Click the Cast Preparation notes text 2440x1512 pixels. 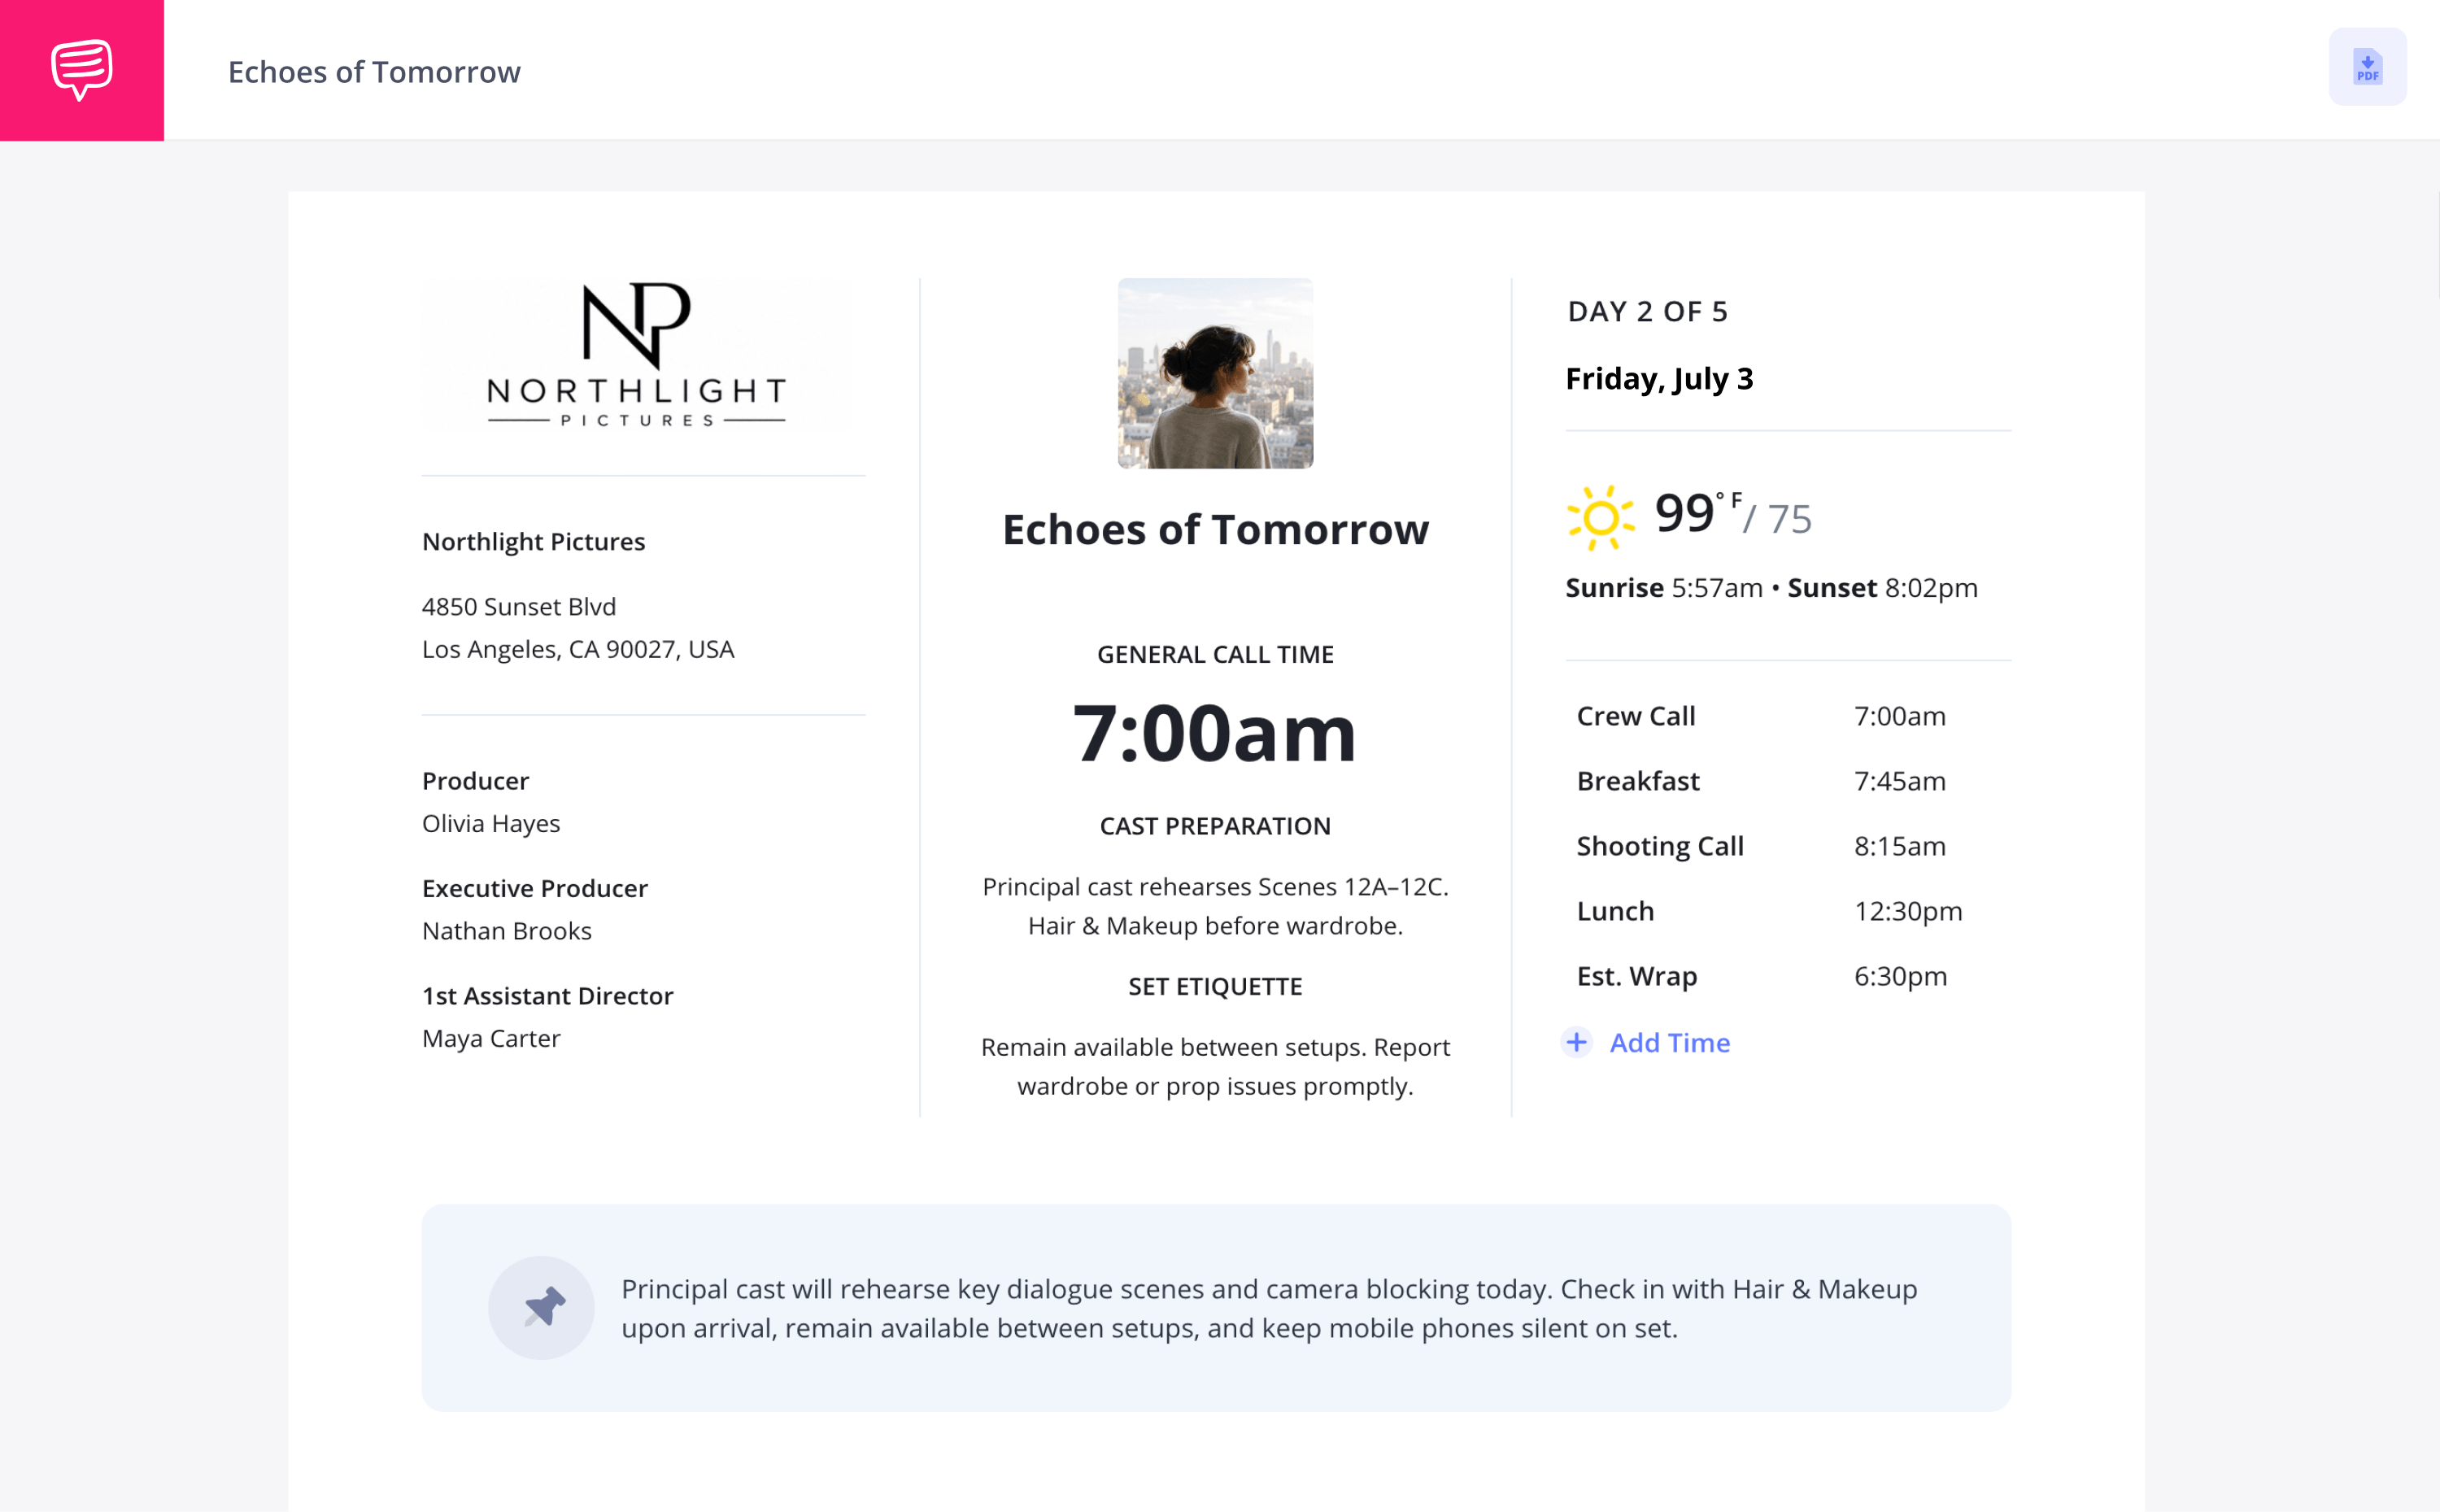pyautogui.click(x=1215, y=906)
